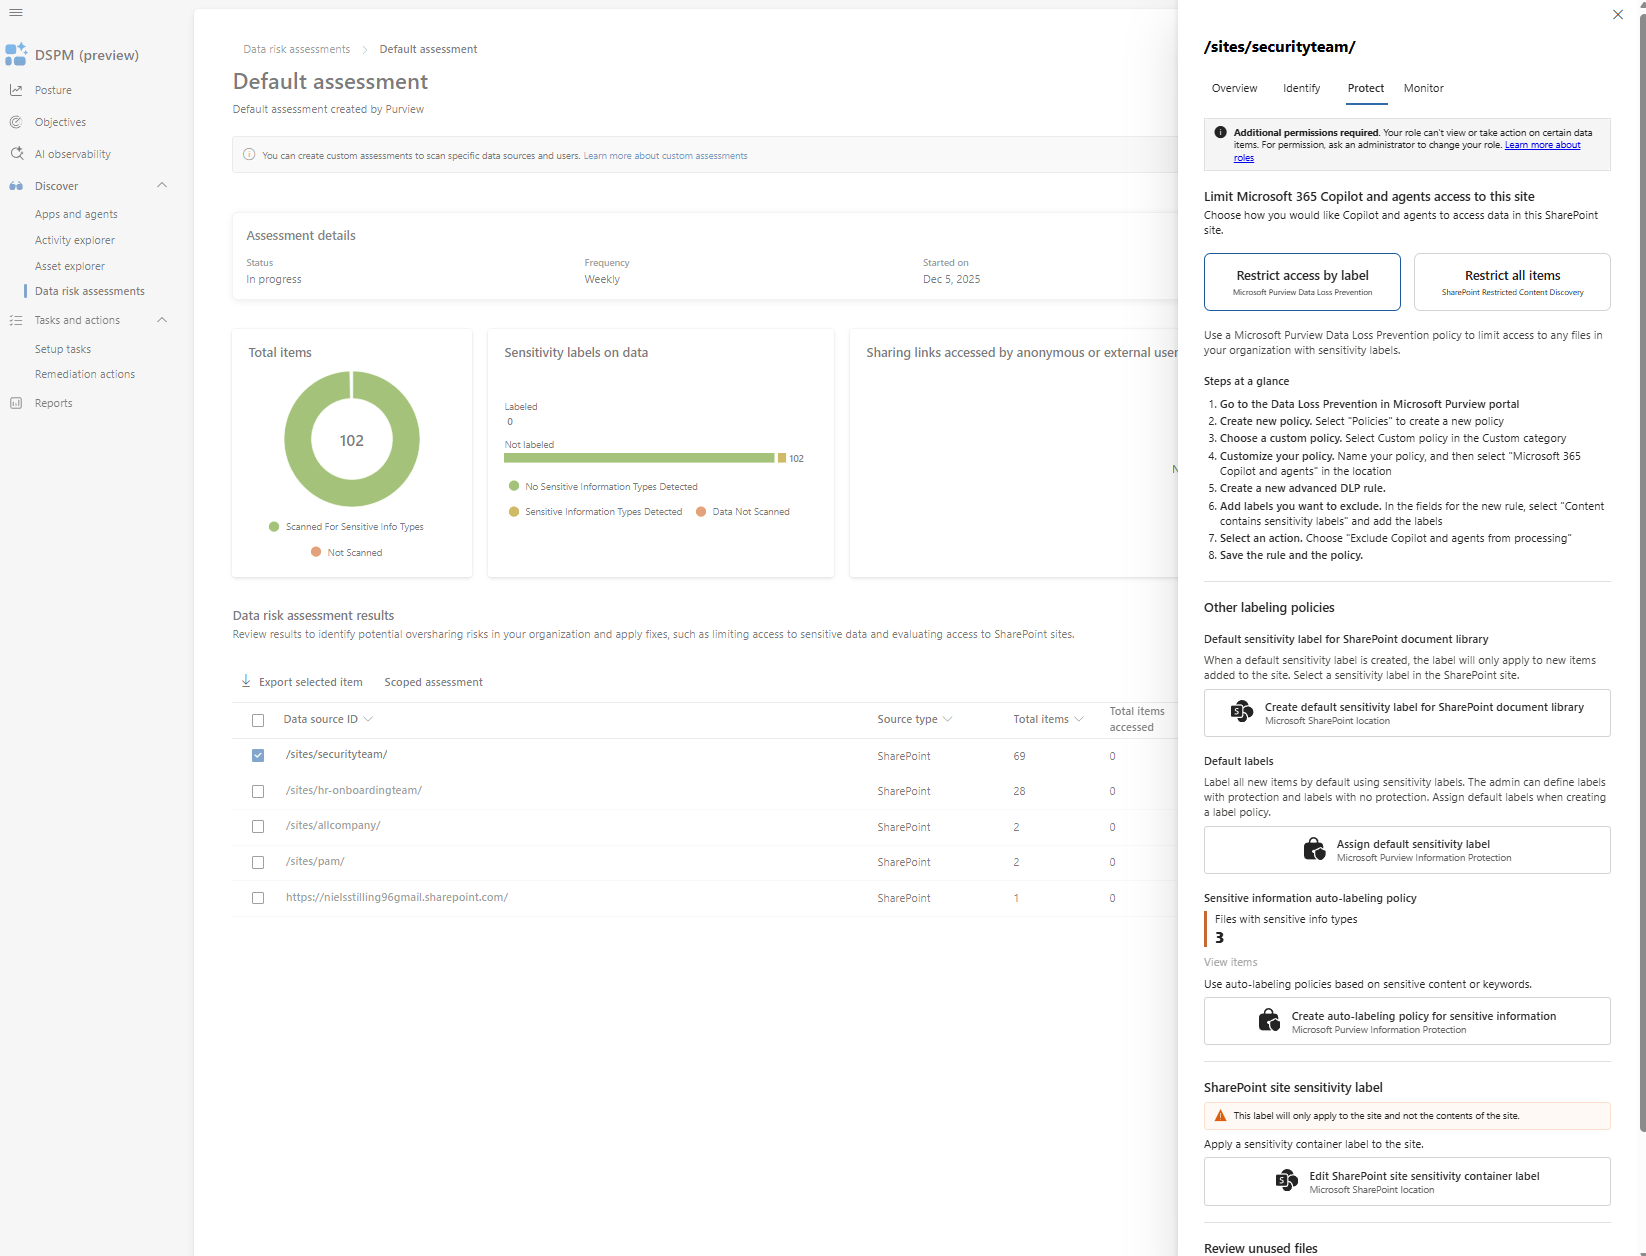The image size is (1646, 1256).
Task: Collapse the Discover section in sidebar
Action: (x=162, y=186)
